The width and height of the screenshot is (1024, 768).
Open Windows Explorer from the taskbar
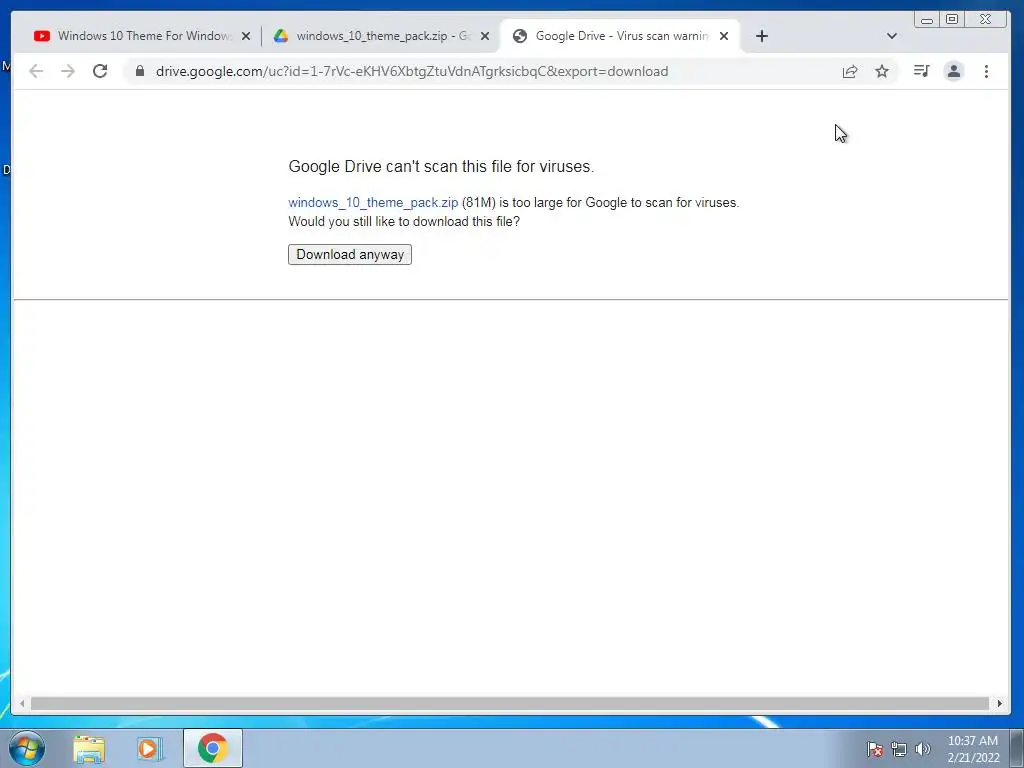(89, 748)
